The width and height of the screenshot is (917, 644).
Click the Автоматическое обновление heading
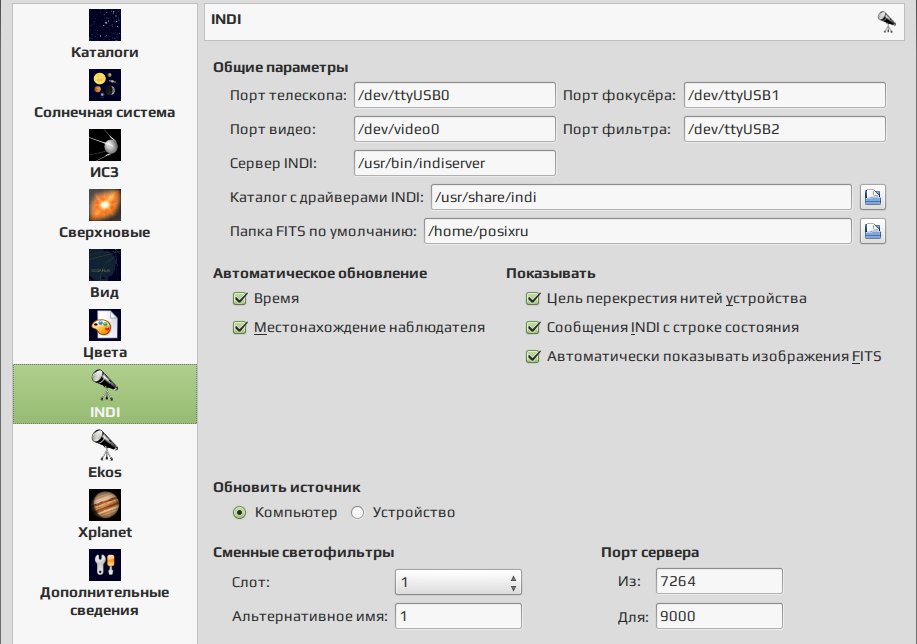(x=320, y=273)
